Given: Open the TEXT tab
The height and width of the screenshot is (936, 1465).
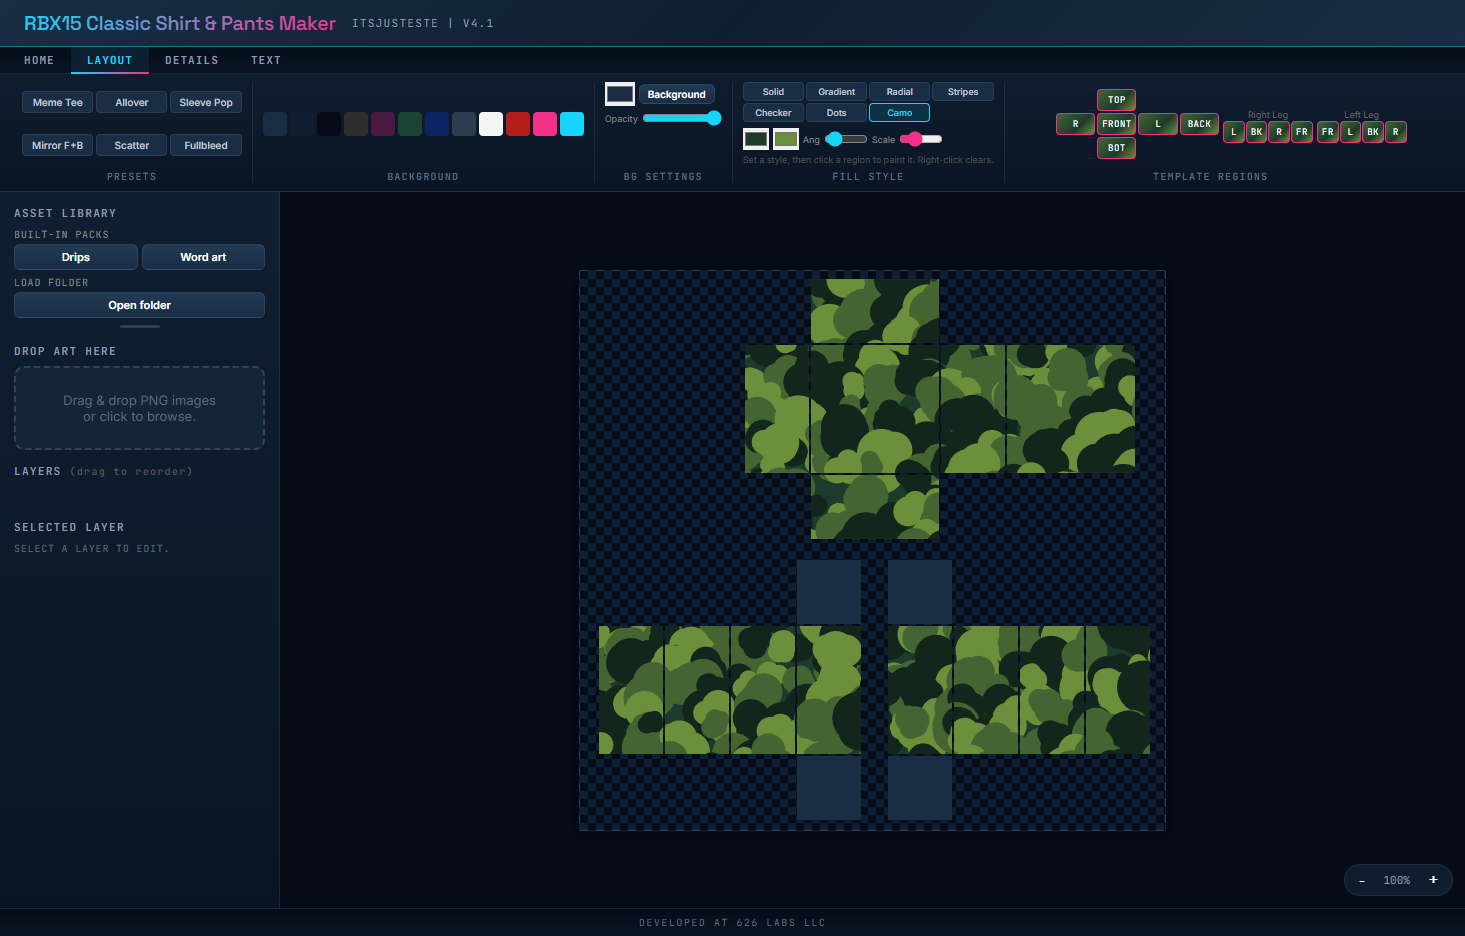Looking at the screenshot, I should click(266, 61).
